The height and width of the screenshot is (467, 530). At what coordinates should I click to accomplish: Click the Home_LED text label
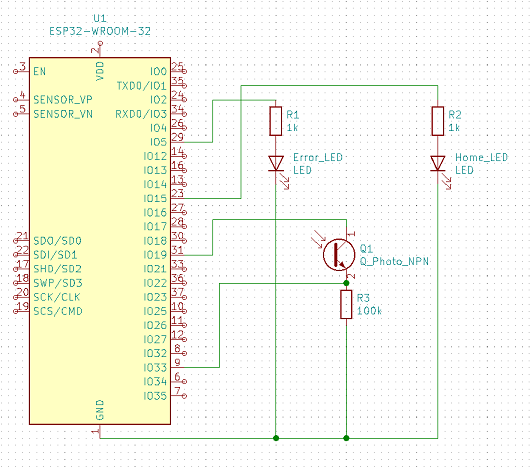coord(481,157)
